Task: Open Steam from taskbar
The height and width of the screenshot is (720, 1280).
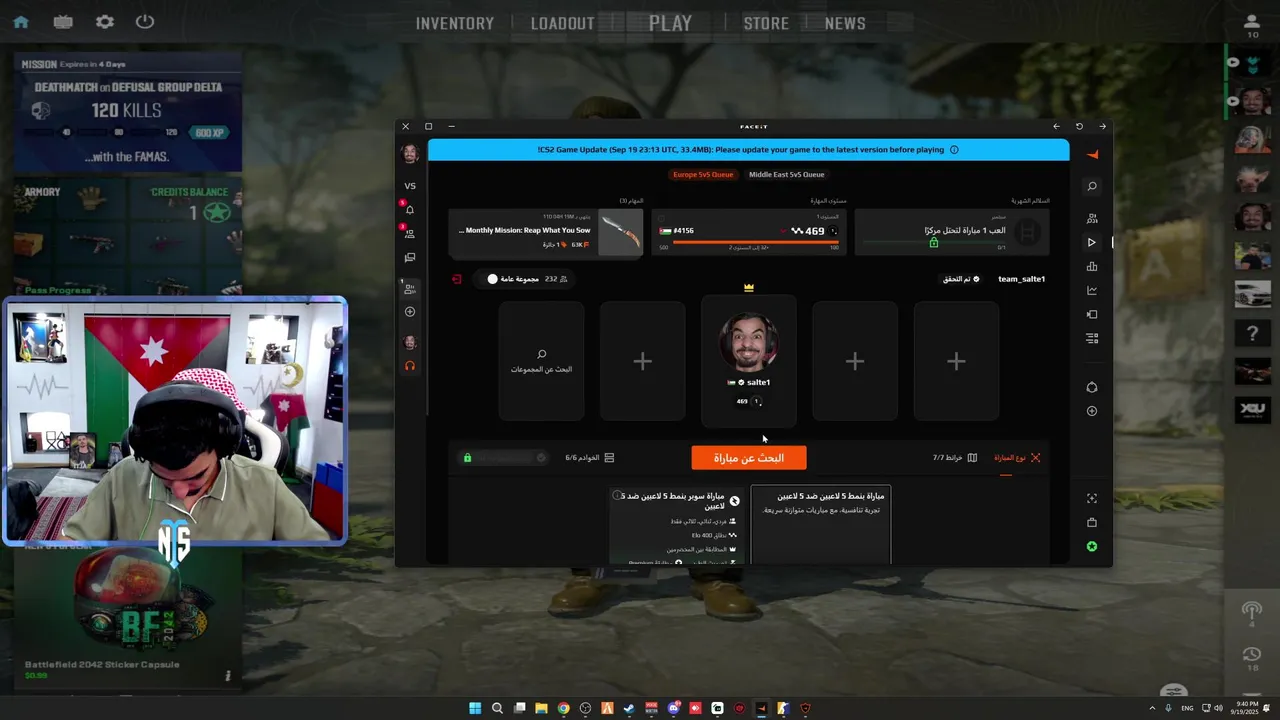Action: pyautogui.click(x=629, y=708)
